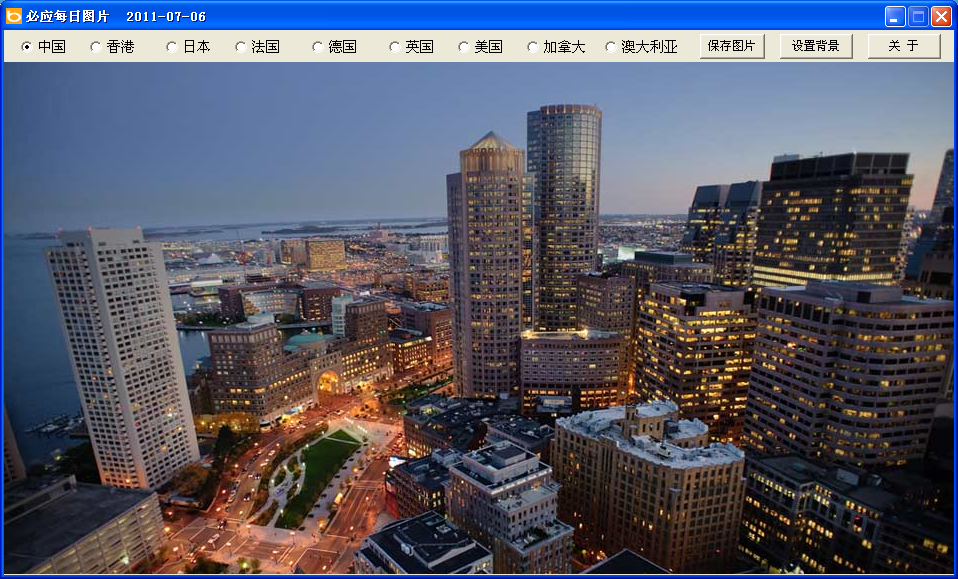Select 法国 as the image region
Screen dimensions: 958x579
pyautogui.click(x=241, y=47)
